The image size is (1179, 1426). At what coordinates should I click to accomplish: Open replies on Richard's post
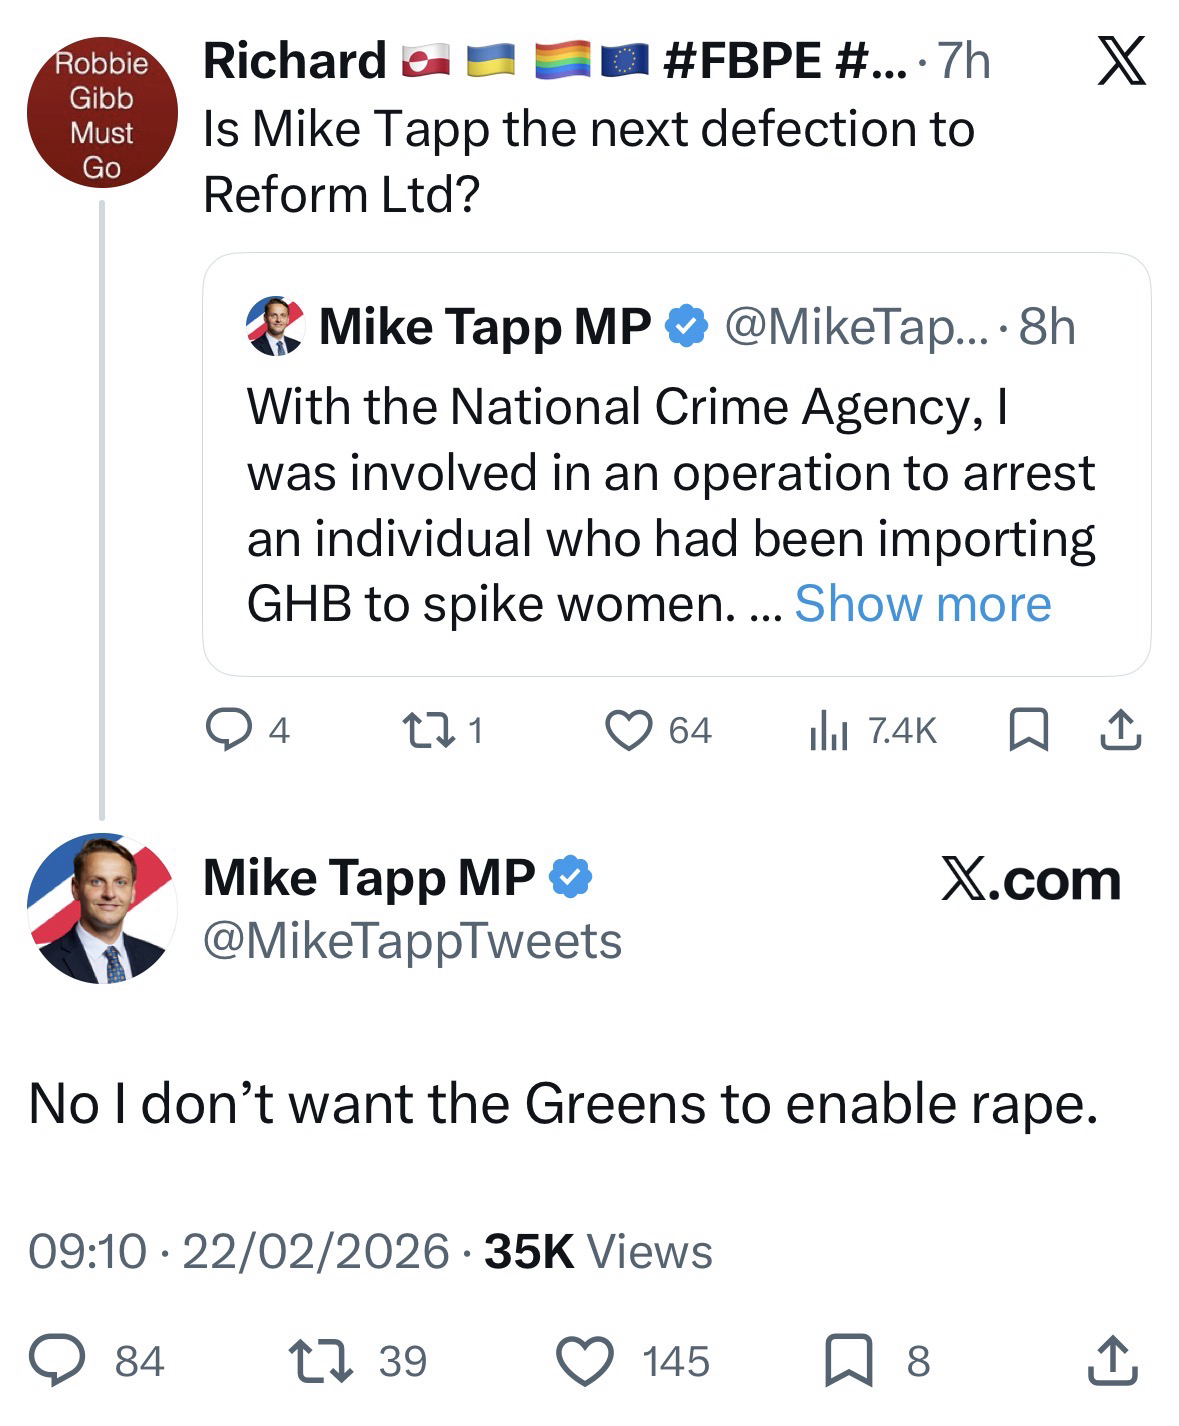tap(229, 730)
